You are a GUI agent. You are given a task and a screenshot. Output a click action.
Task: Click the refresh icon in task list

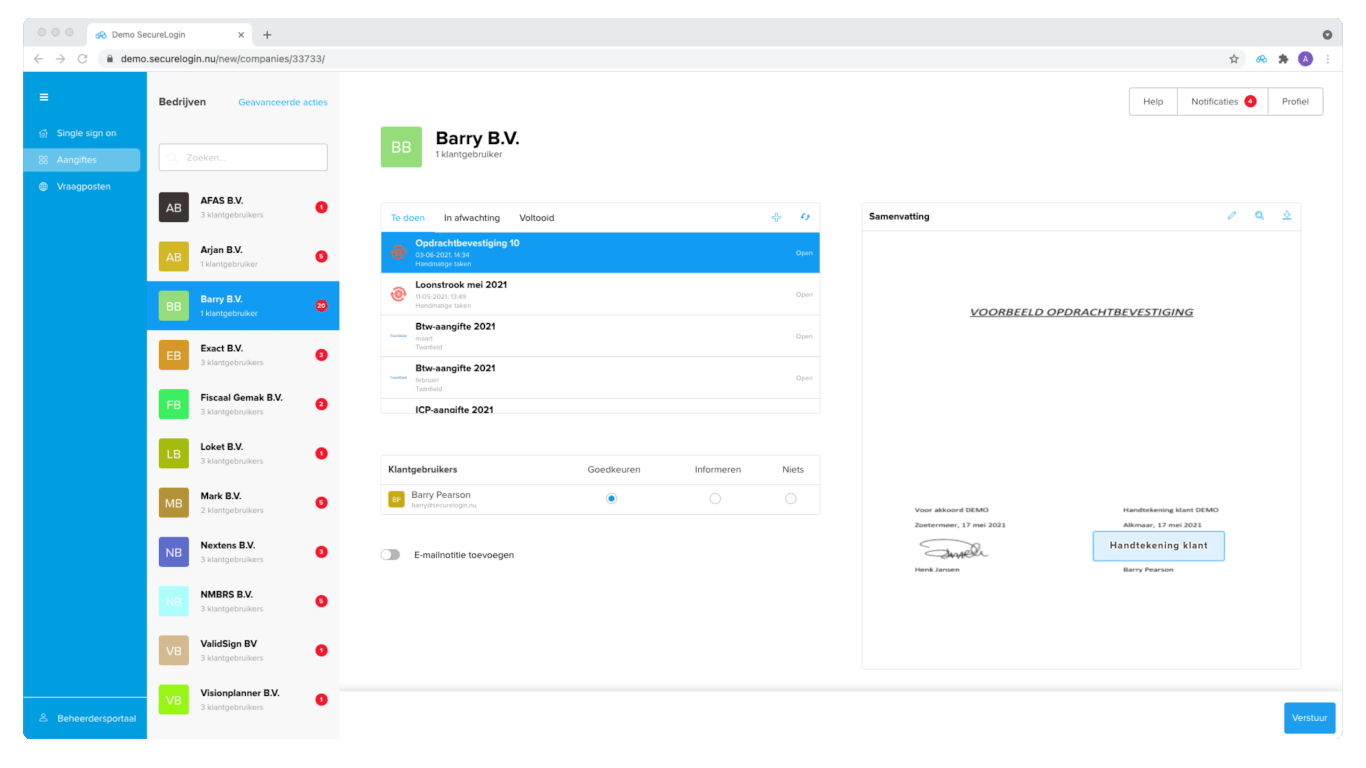tap(804, 217)
